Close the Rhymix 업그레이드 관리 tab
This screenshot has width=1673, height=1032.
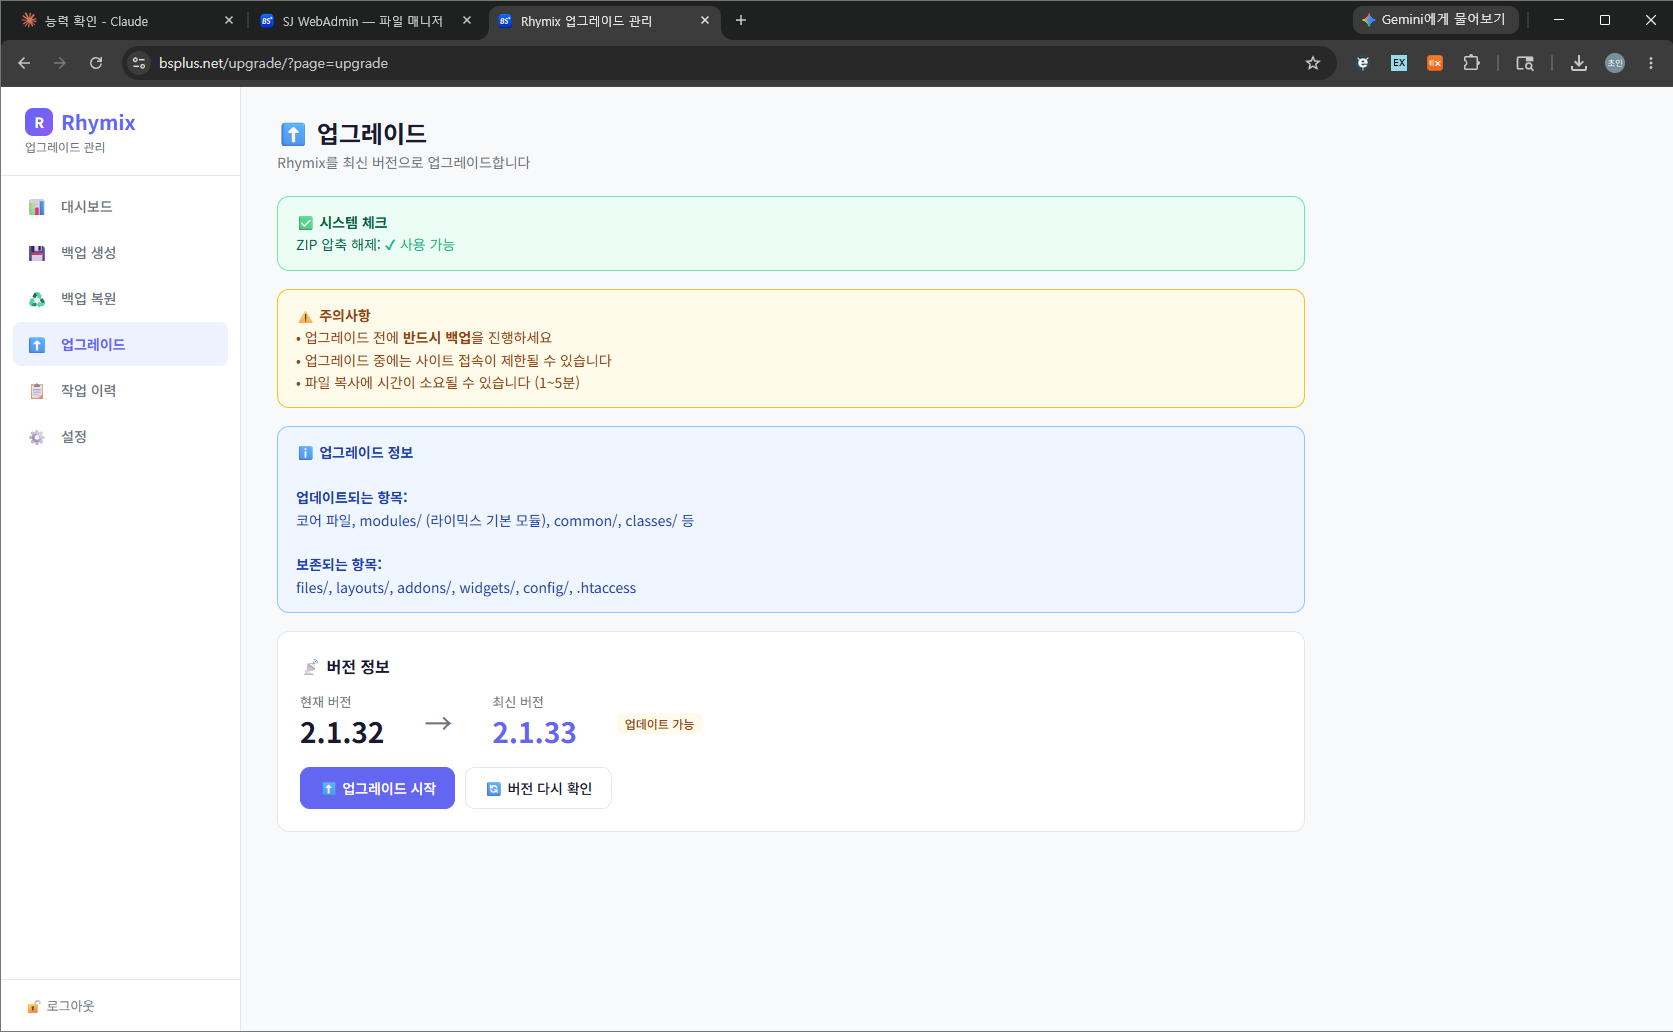click(705, 20)
